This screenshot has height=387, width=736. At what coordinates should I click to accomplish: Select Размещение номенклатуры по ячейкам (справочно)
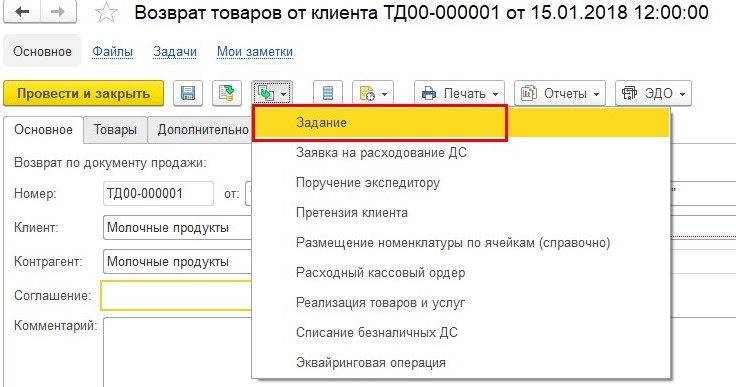[x=460, y=243]
